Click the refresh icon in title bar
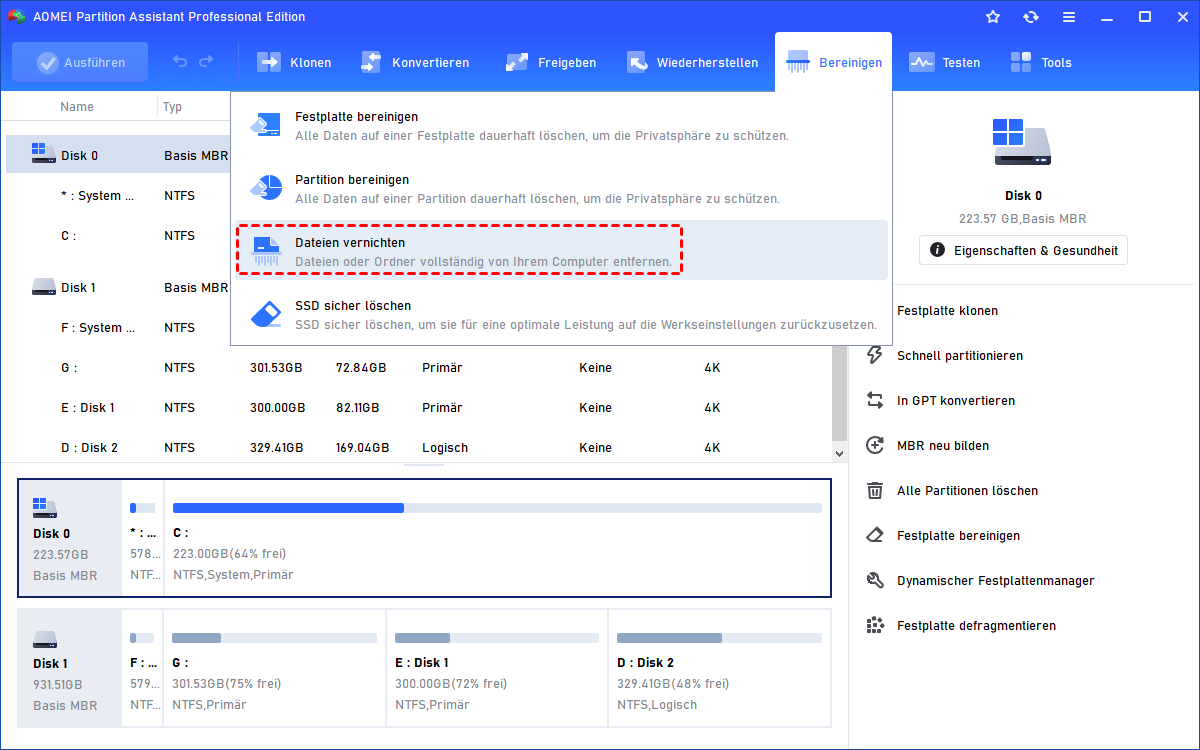Image resolution: width=1200 pixels, height=750 pixels. 1031,17
